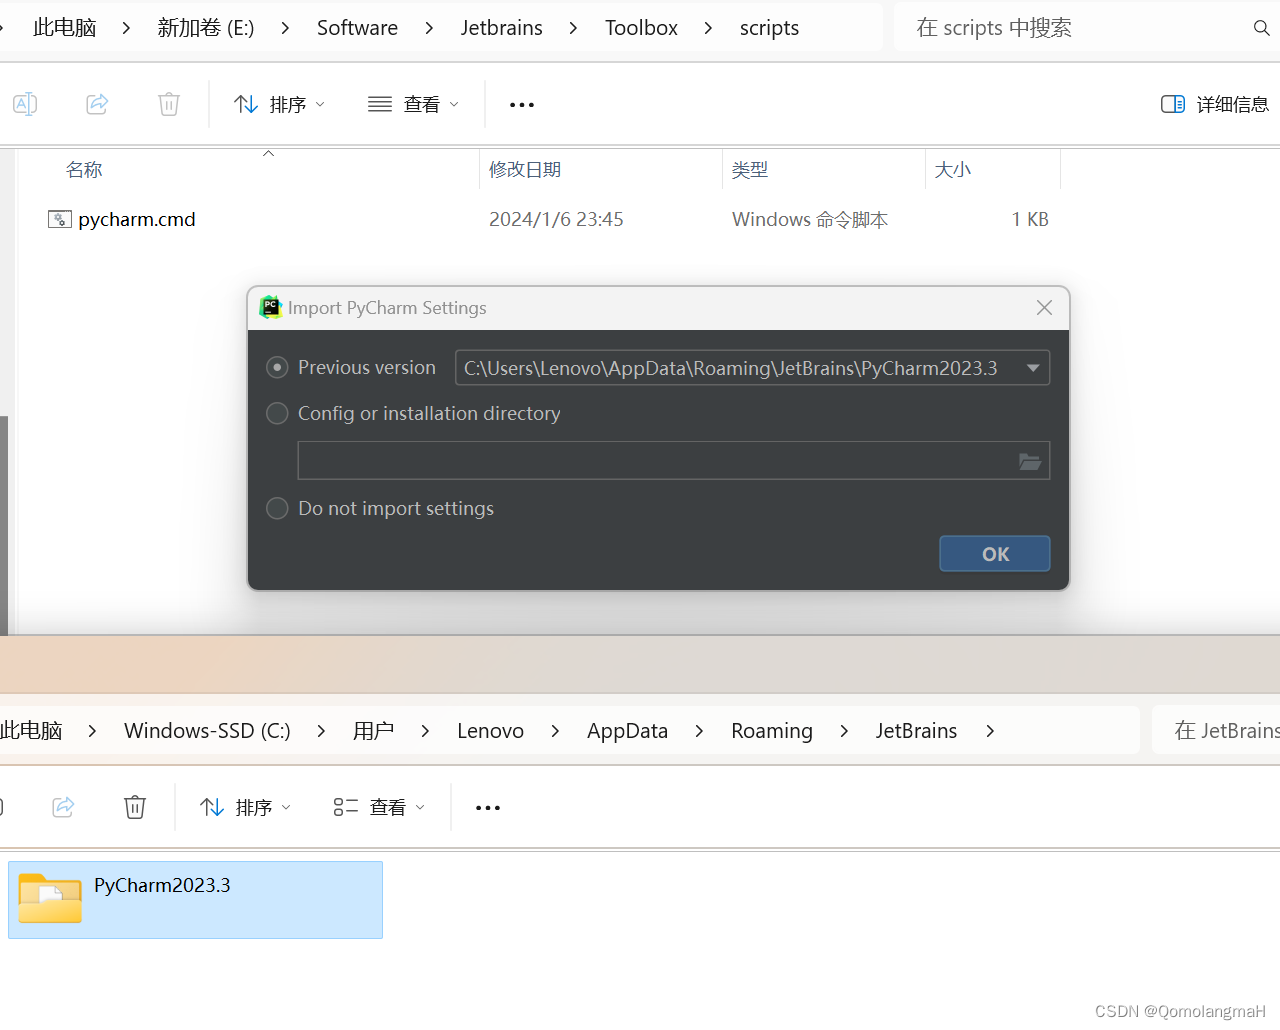Navigate to Lenovo breadcrumb folder
Viewport: 1280px width, 1030px height.
[x=490, y=731]
